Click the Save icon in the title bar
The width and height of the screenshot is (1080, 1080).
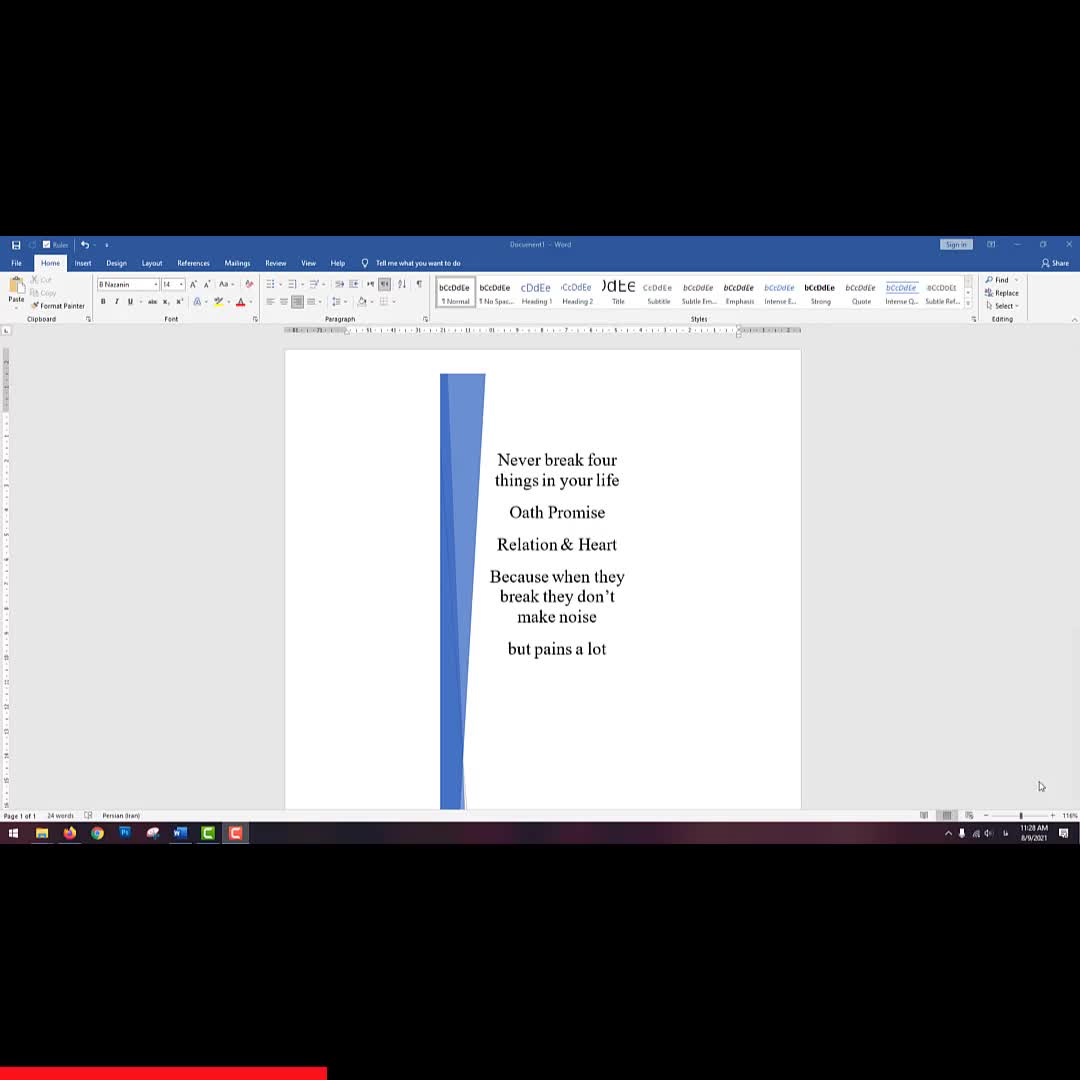[x=16, y=245]
